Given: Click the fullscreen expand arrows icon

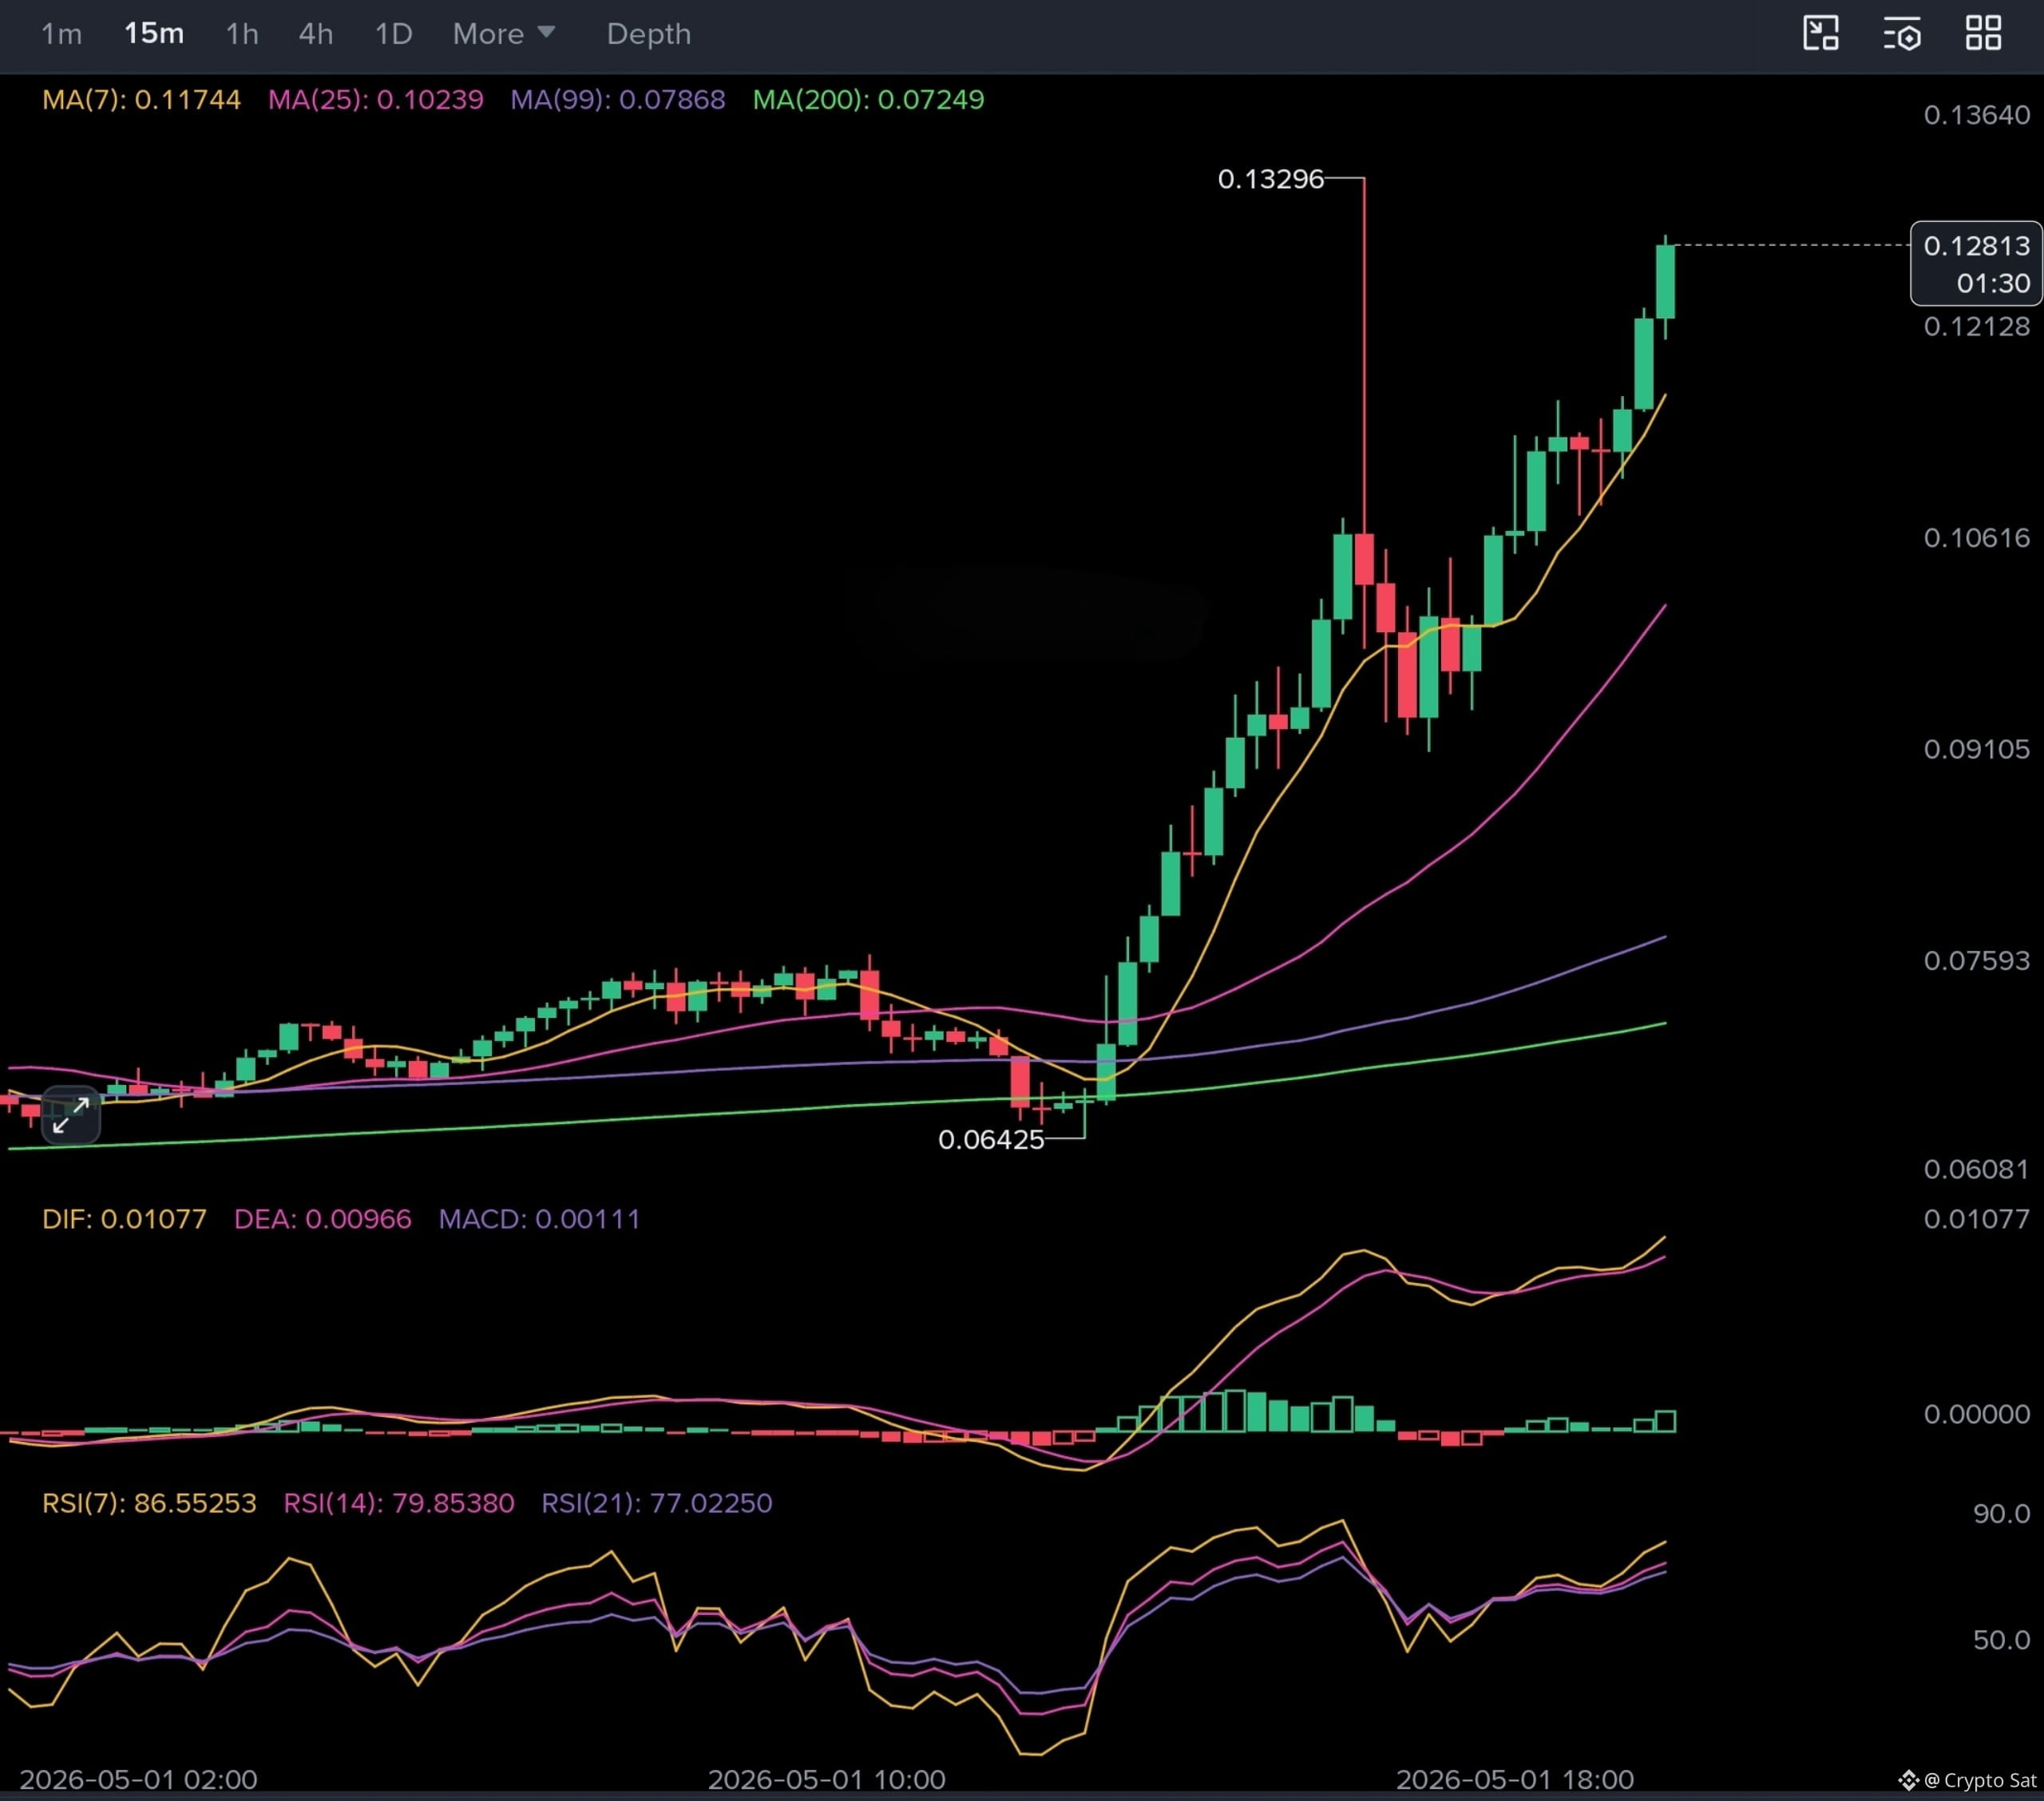Looking at the screenshot, I should (x=71, y=1115).
